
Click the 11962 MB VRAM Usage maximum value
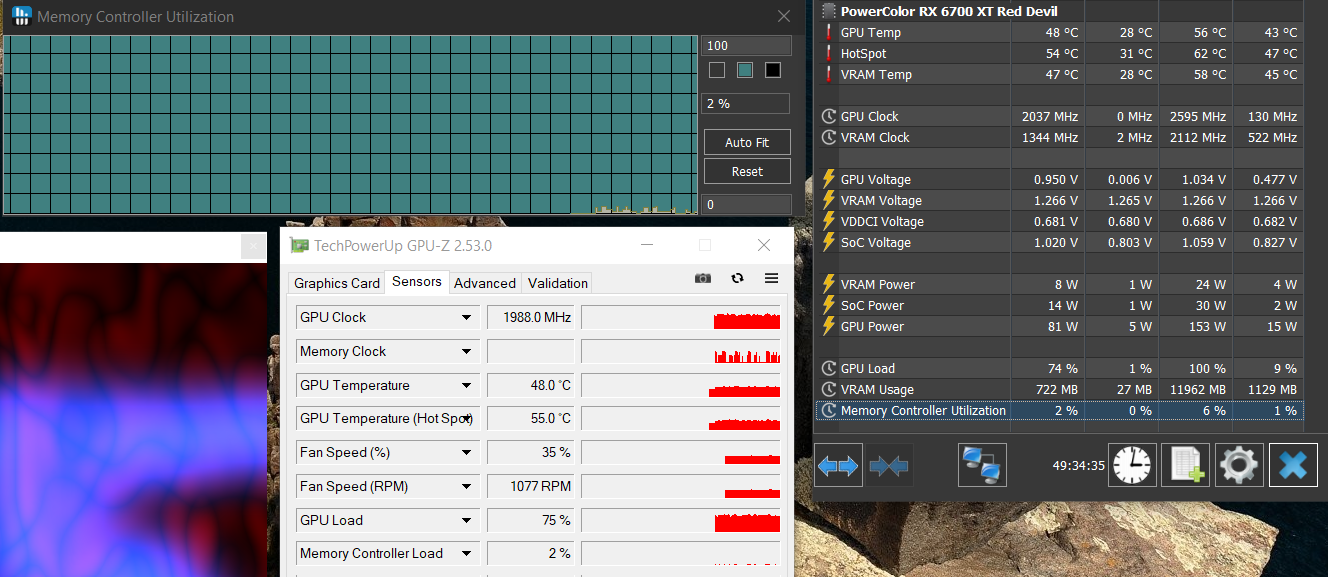[1198, 389]
